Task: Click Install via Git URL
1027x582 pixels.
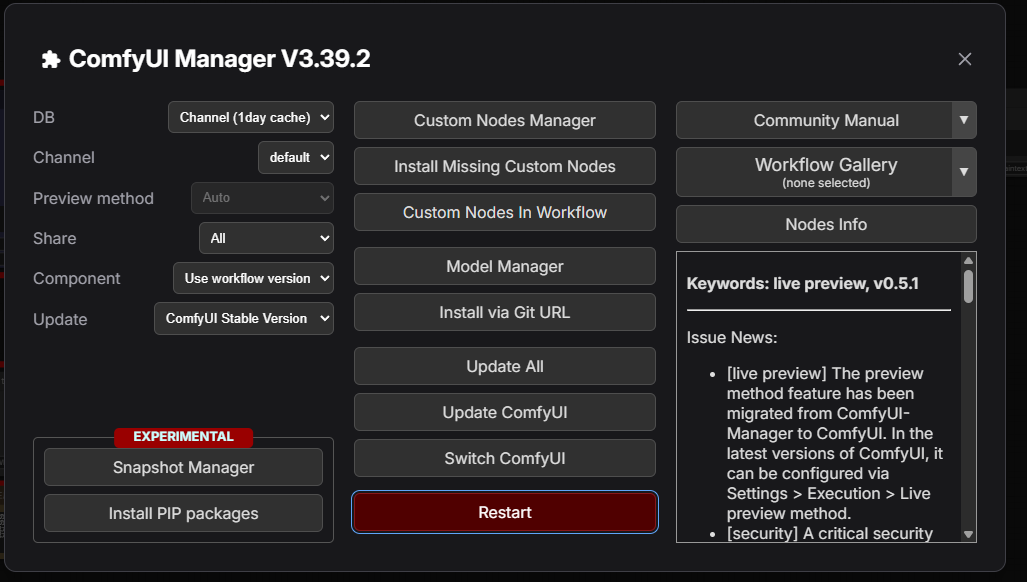Action: [504, 312]
